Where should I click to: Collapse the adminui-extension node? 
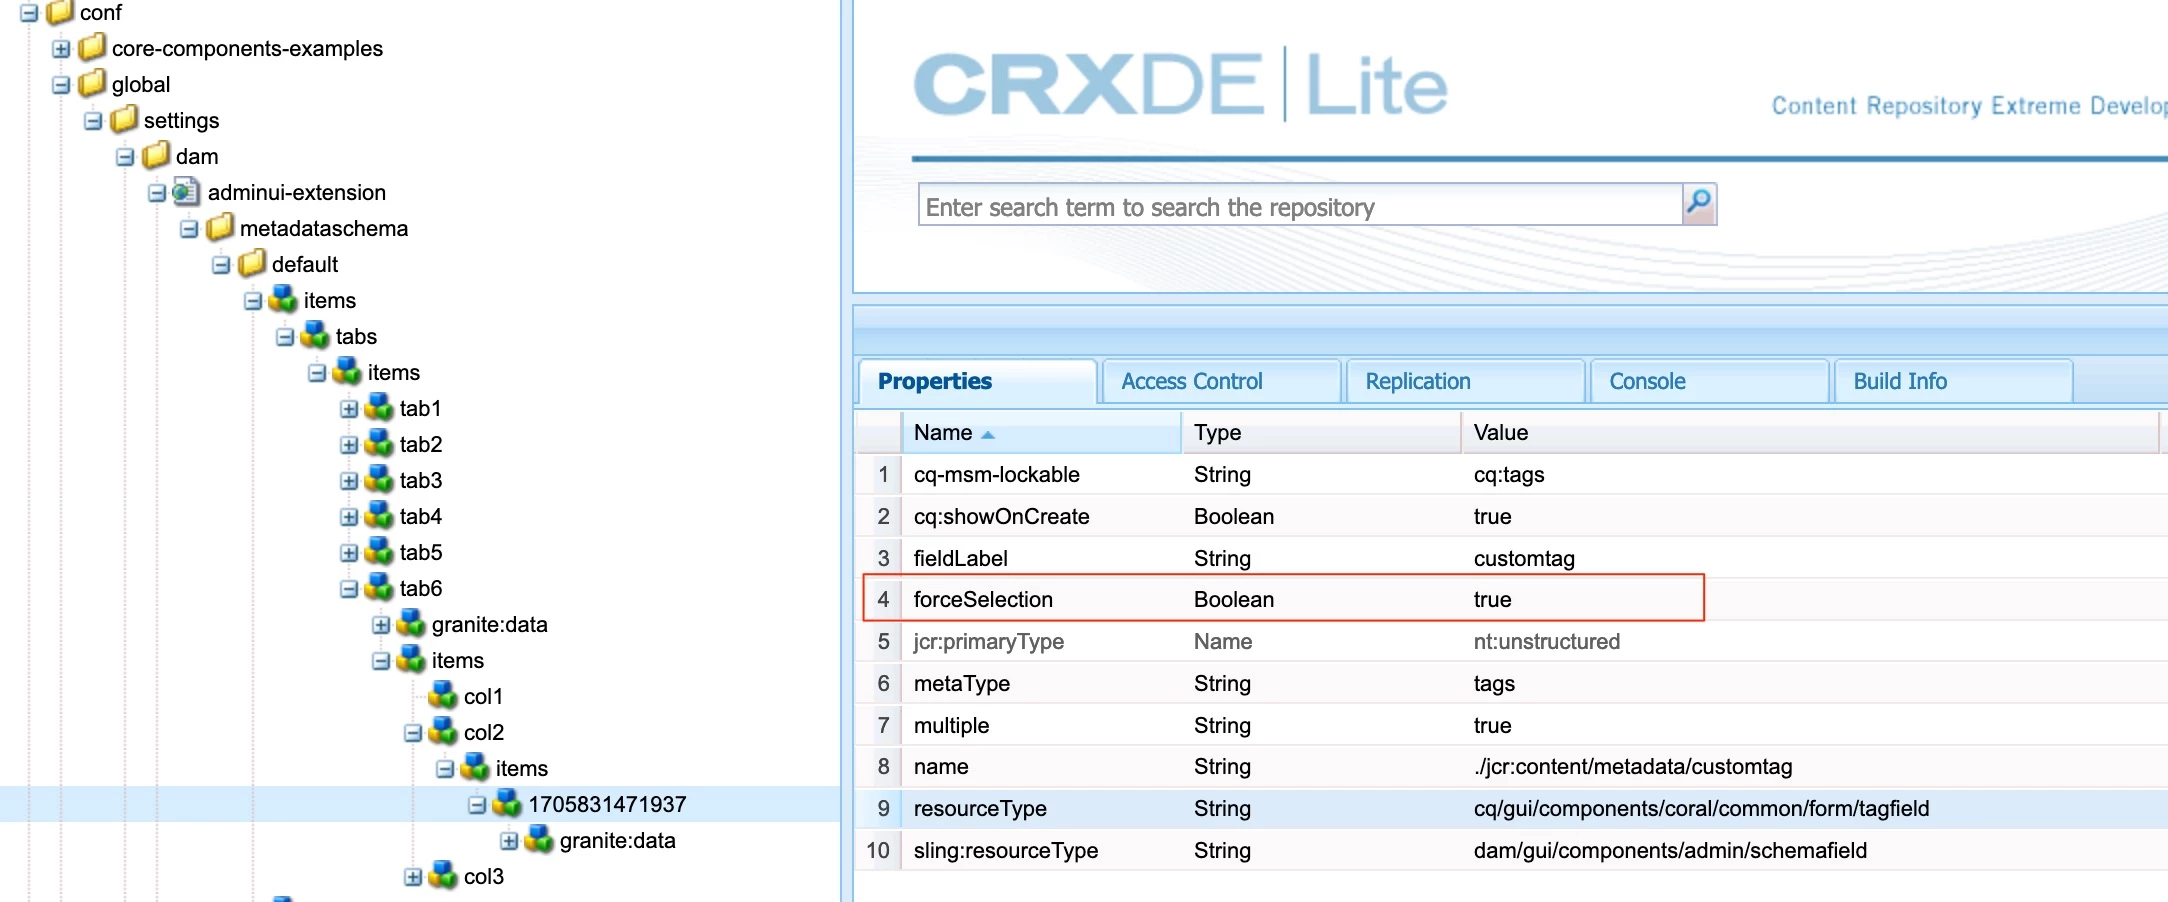point(157,193)
